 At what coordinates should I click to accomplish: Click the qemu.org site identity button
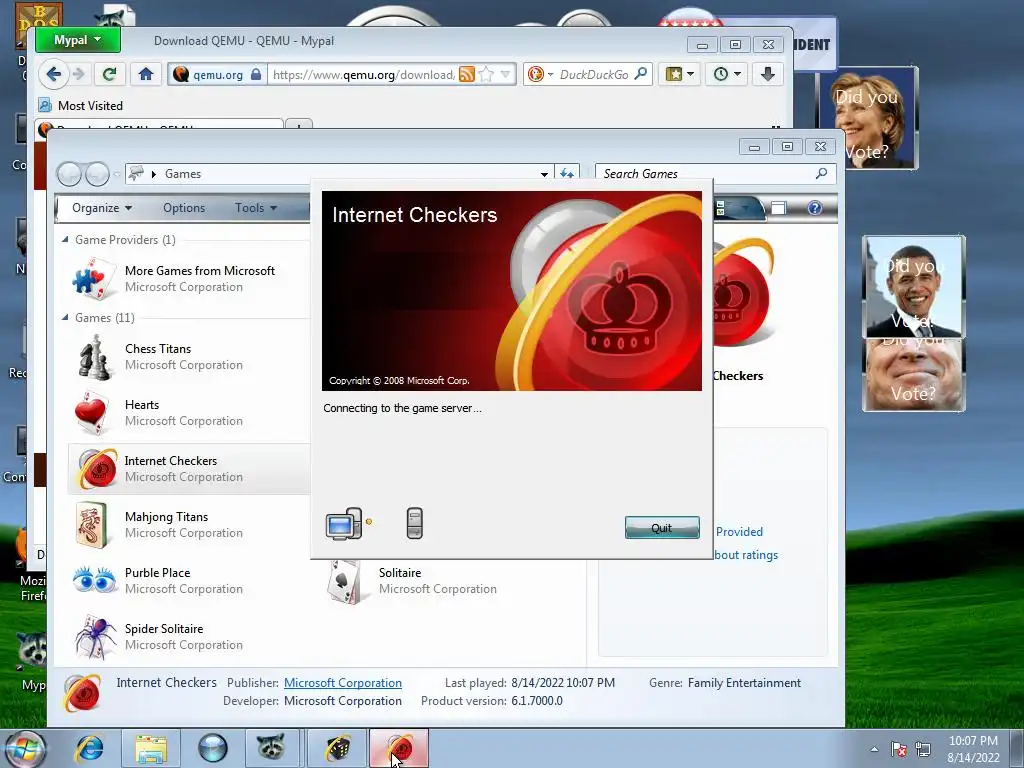pyautogui.click(x=217, y=74)
